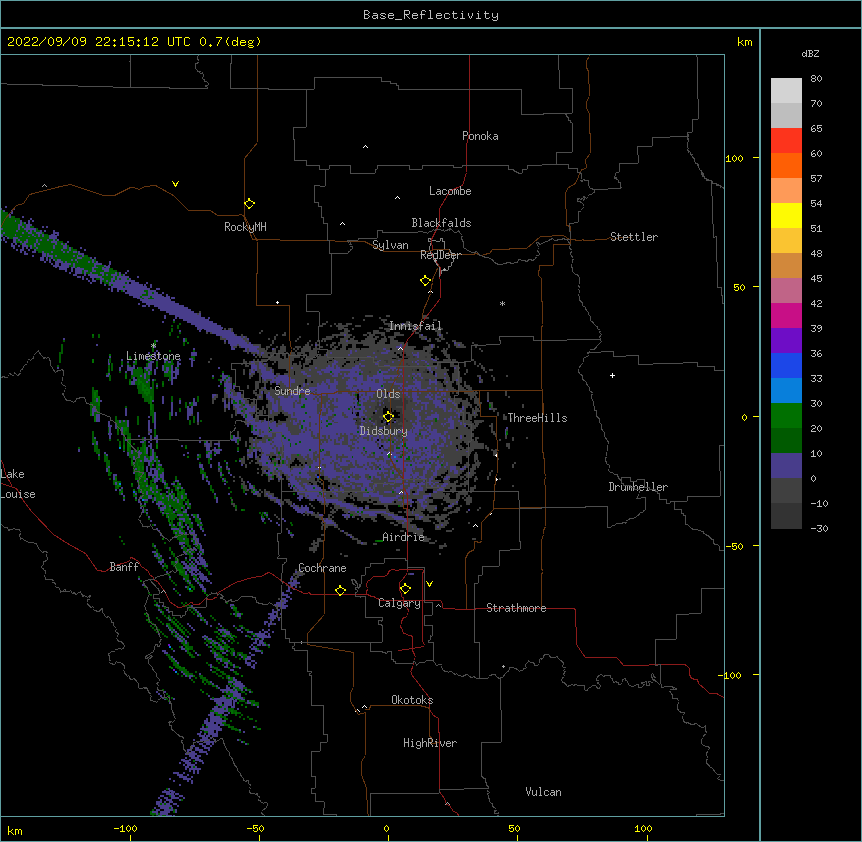Click the RockyMH town label
This screenshot has width=862, height=842.
pos(245,227)
